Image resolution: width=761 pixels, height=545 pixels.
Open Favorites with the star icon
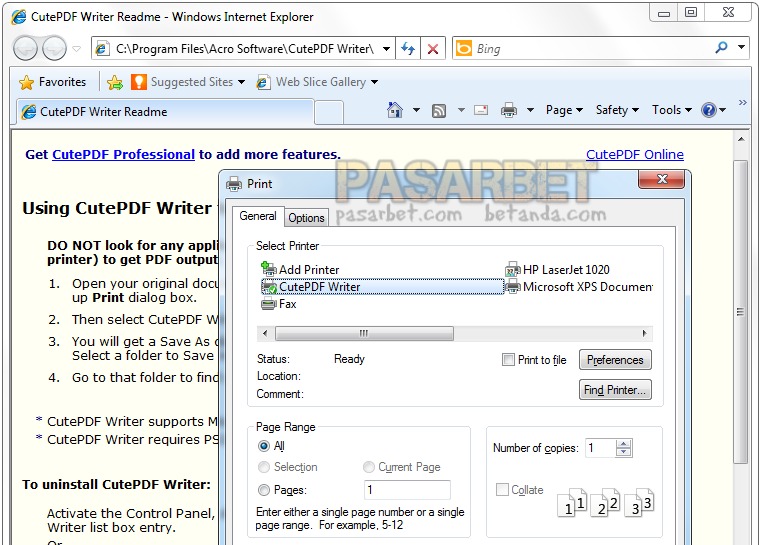pyautogui.click(x=26, y=83)
